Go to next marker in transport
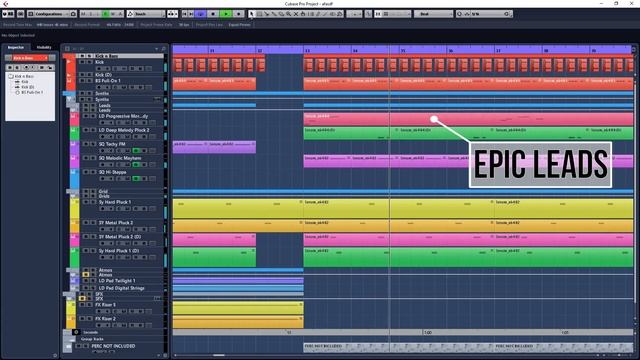Screen dimensions: 640x360 tap(191, 14)
